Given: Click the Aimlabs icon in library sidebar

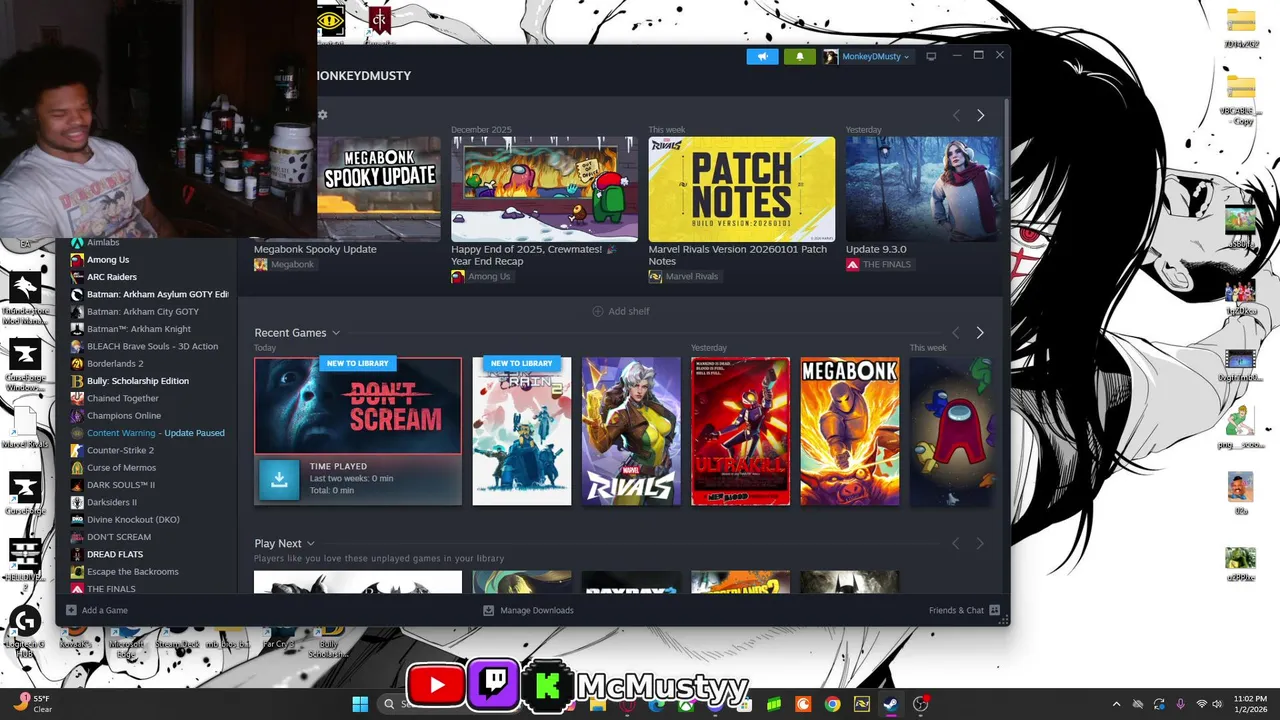Looking at the screenshot, I should pos(77,243).
